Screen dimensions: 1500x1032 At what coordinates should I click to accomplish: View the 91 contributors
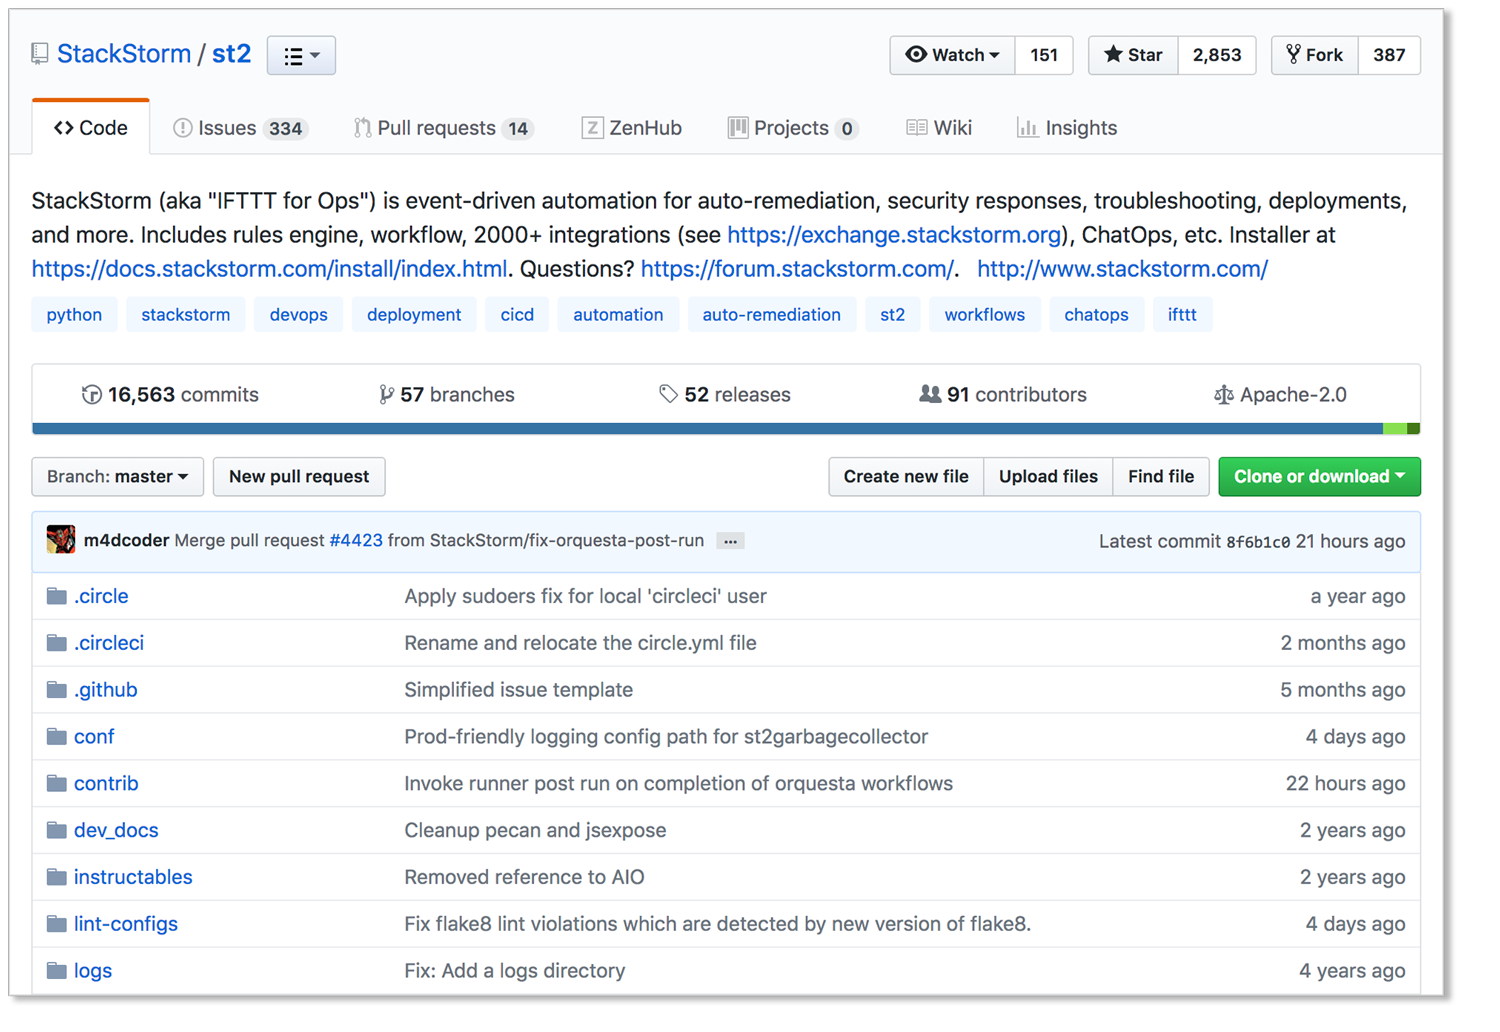coord(1003,395)
